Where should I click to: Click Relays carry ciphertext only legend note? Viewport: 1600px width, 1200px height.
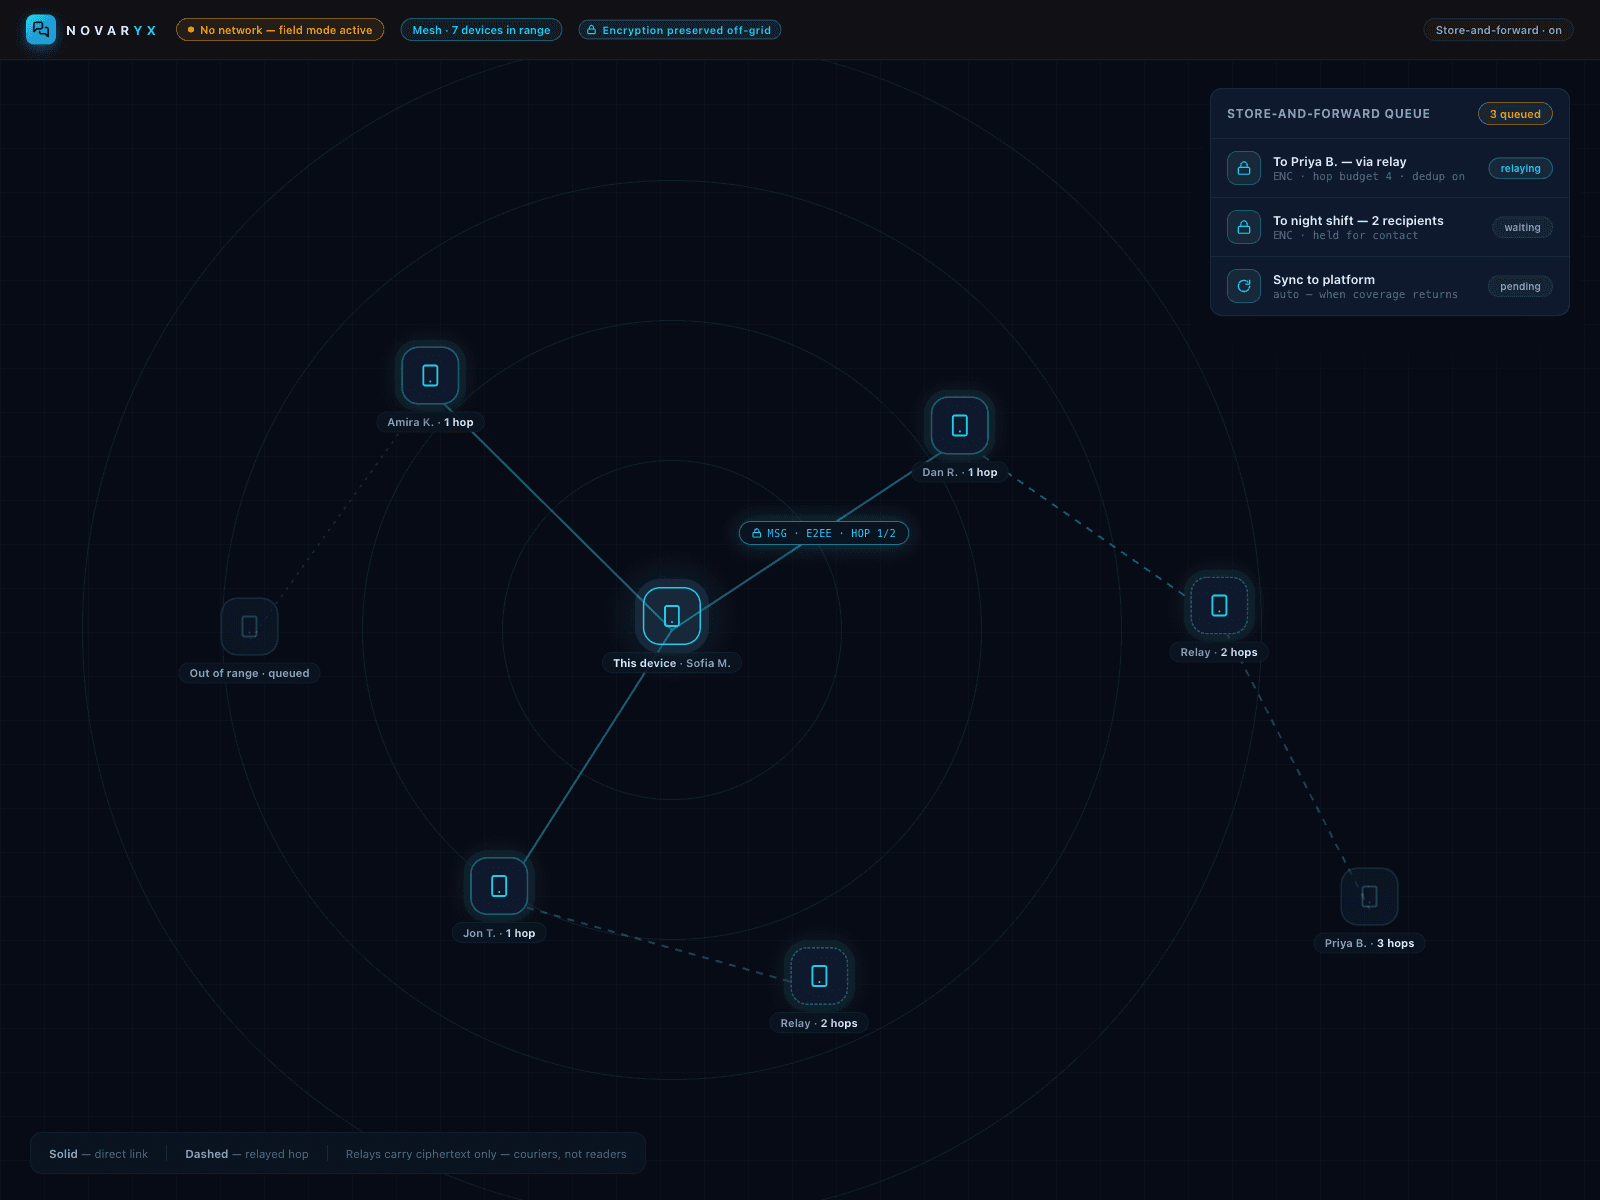coord(486,1154)
